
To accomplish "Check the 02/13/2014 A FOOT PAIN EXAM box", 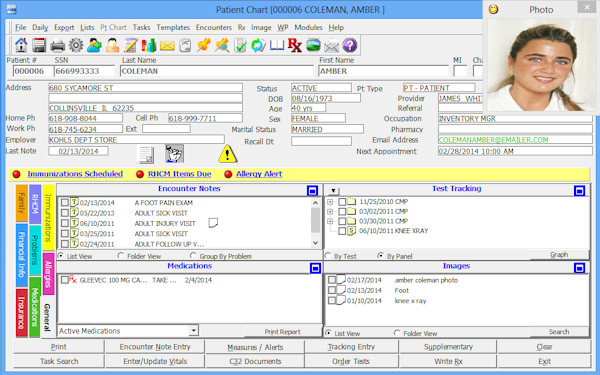I will click(x=65, y=202).
